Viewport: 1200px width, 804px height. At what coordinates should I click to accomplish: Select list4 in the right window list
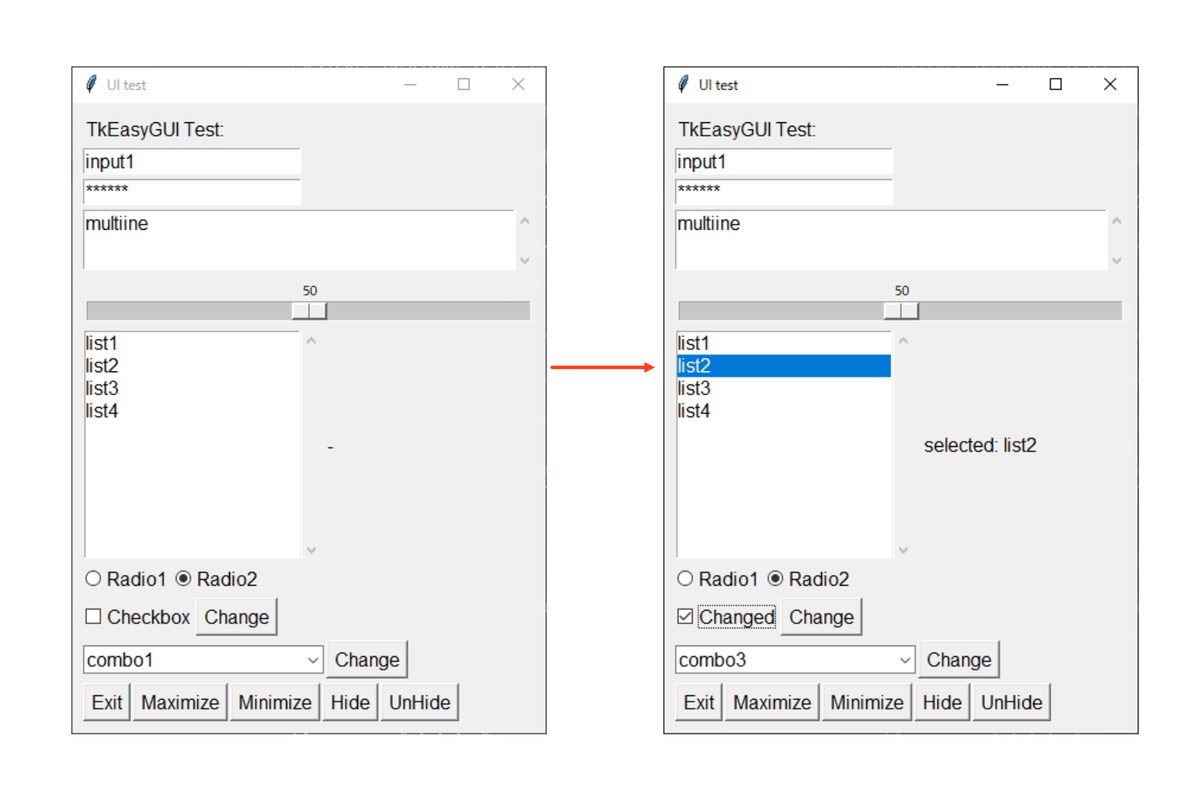click(784, 410)
